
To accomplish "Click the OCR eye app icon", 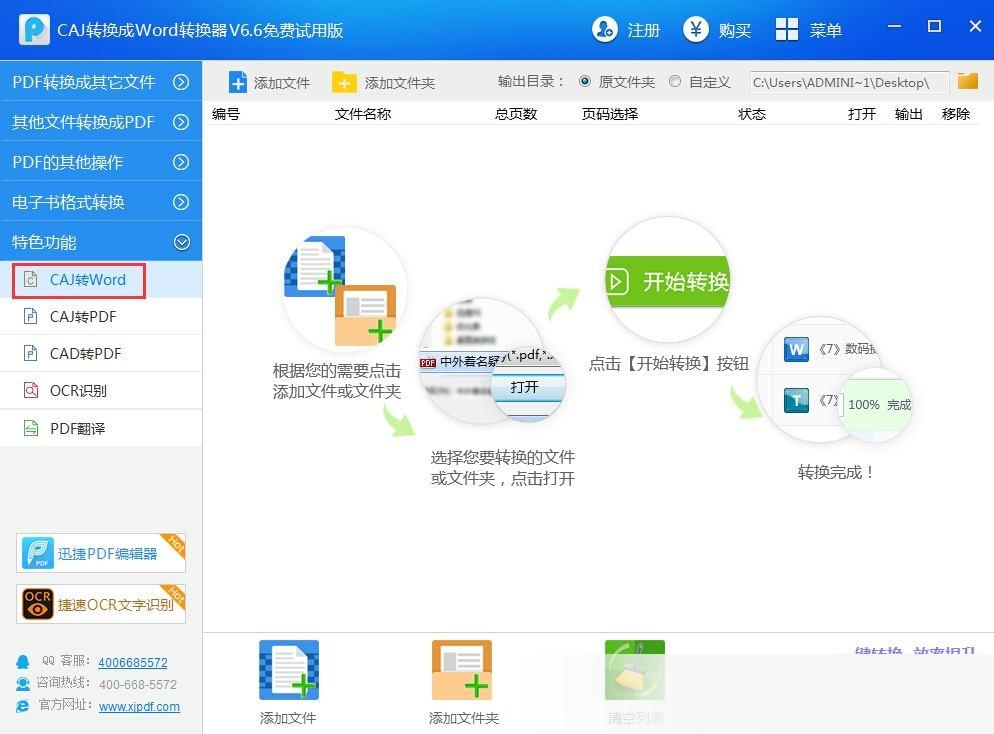I will click(37, 603).
